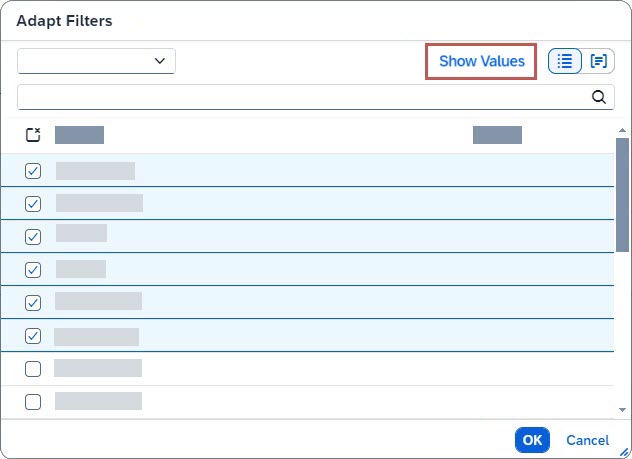Image resolution: width=632 pixels, height=459 pixels.
Task: Click deselect all icon in header
Action: pyautogui.click(x=33, y=135)
